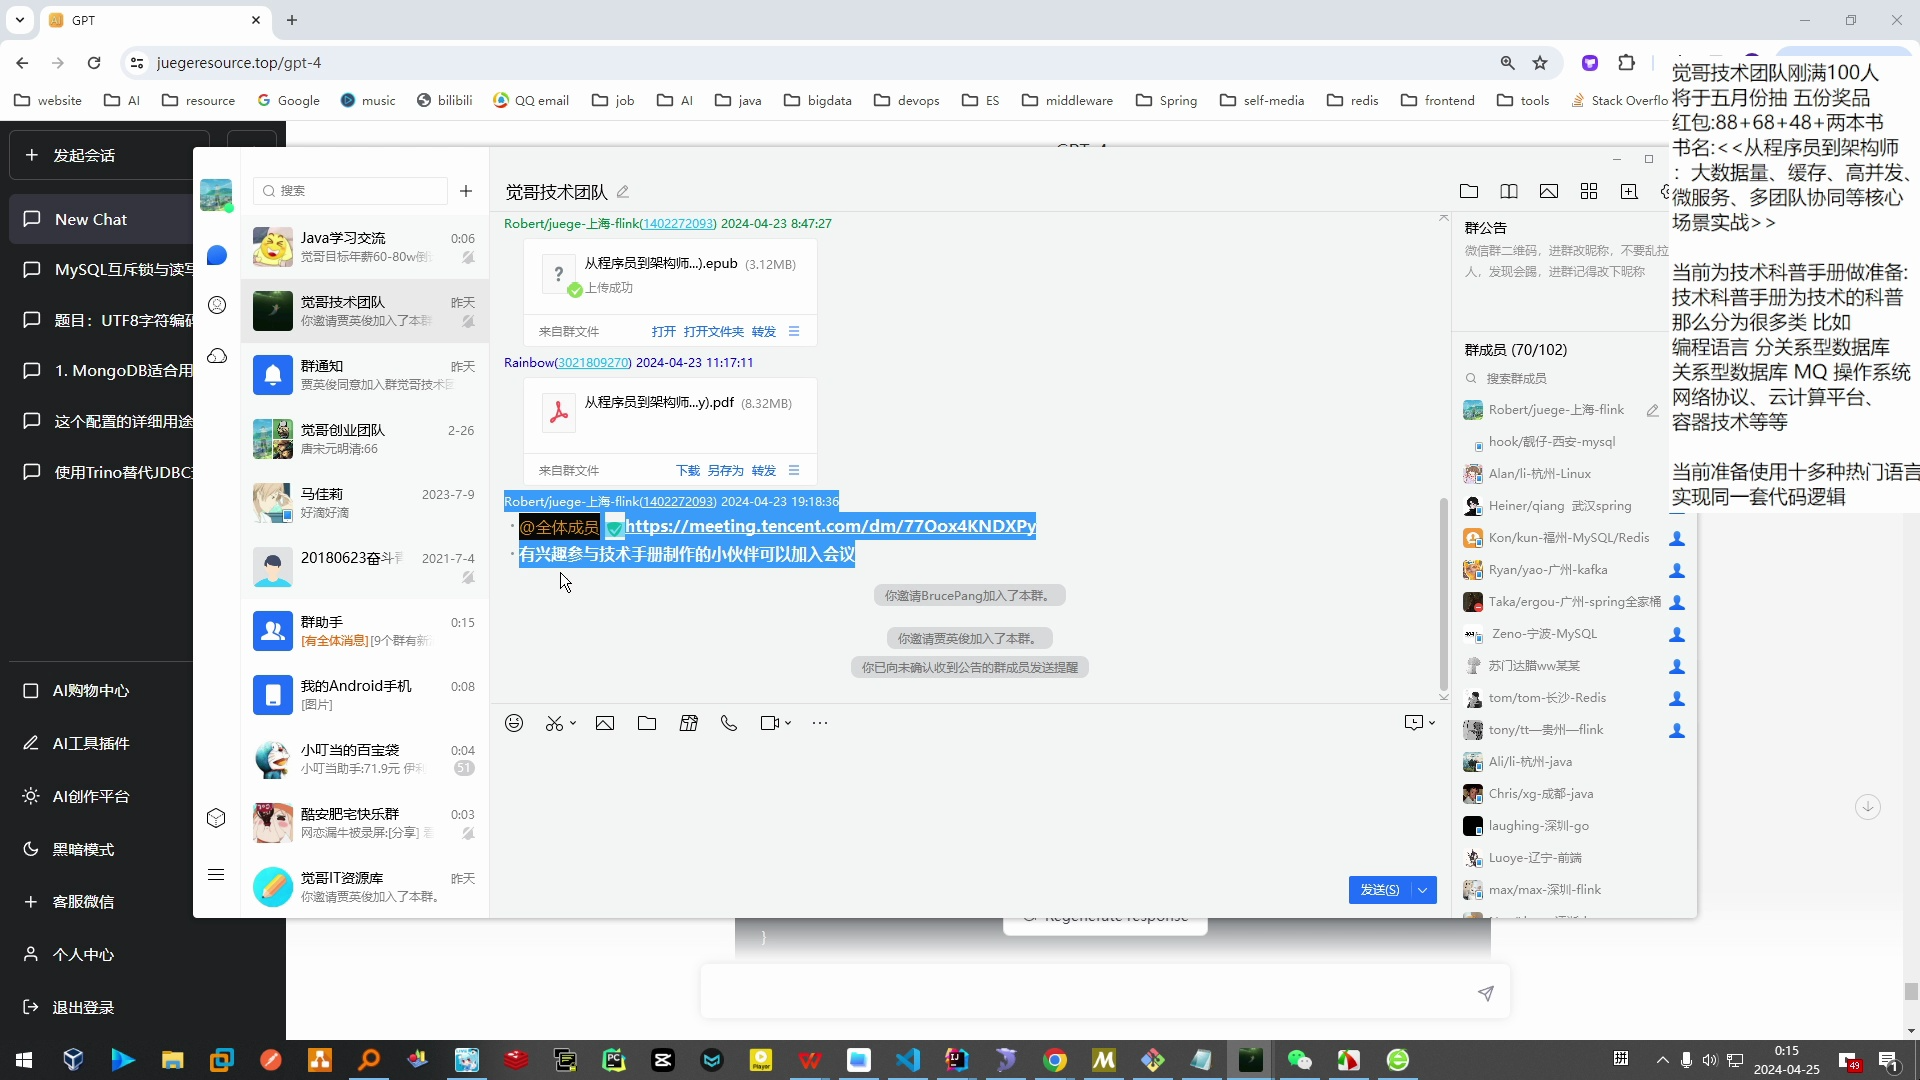Click the plus button beside QQ search
The height and width of the screenshot is (1080, 1920).
pos(466,191)
